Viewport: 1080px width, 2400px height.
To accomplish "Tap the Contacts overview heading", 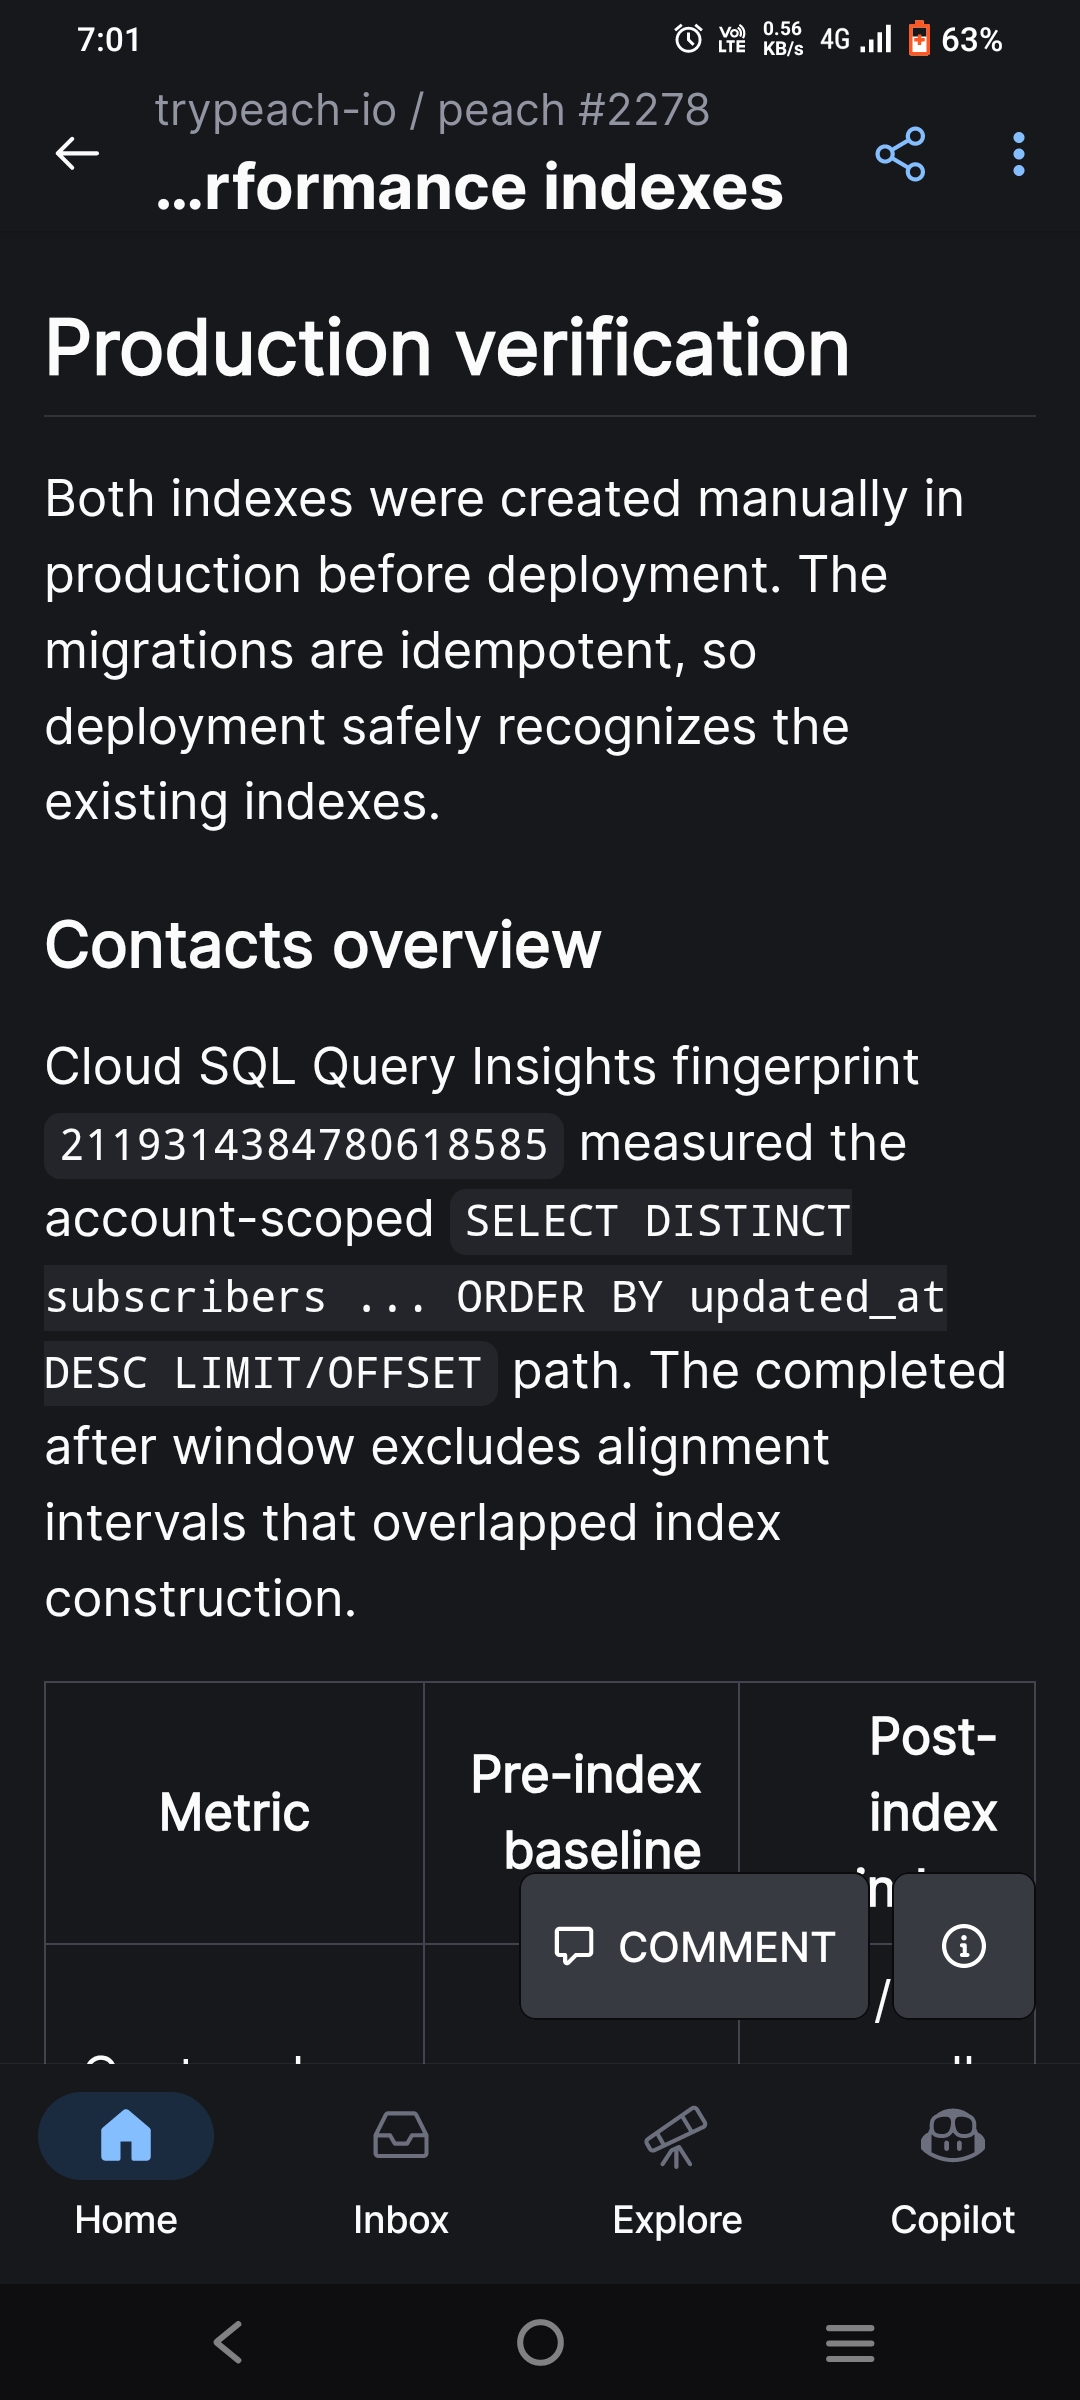I will 323,945.
